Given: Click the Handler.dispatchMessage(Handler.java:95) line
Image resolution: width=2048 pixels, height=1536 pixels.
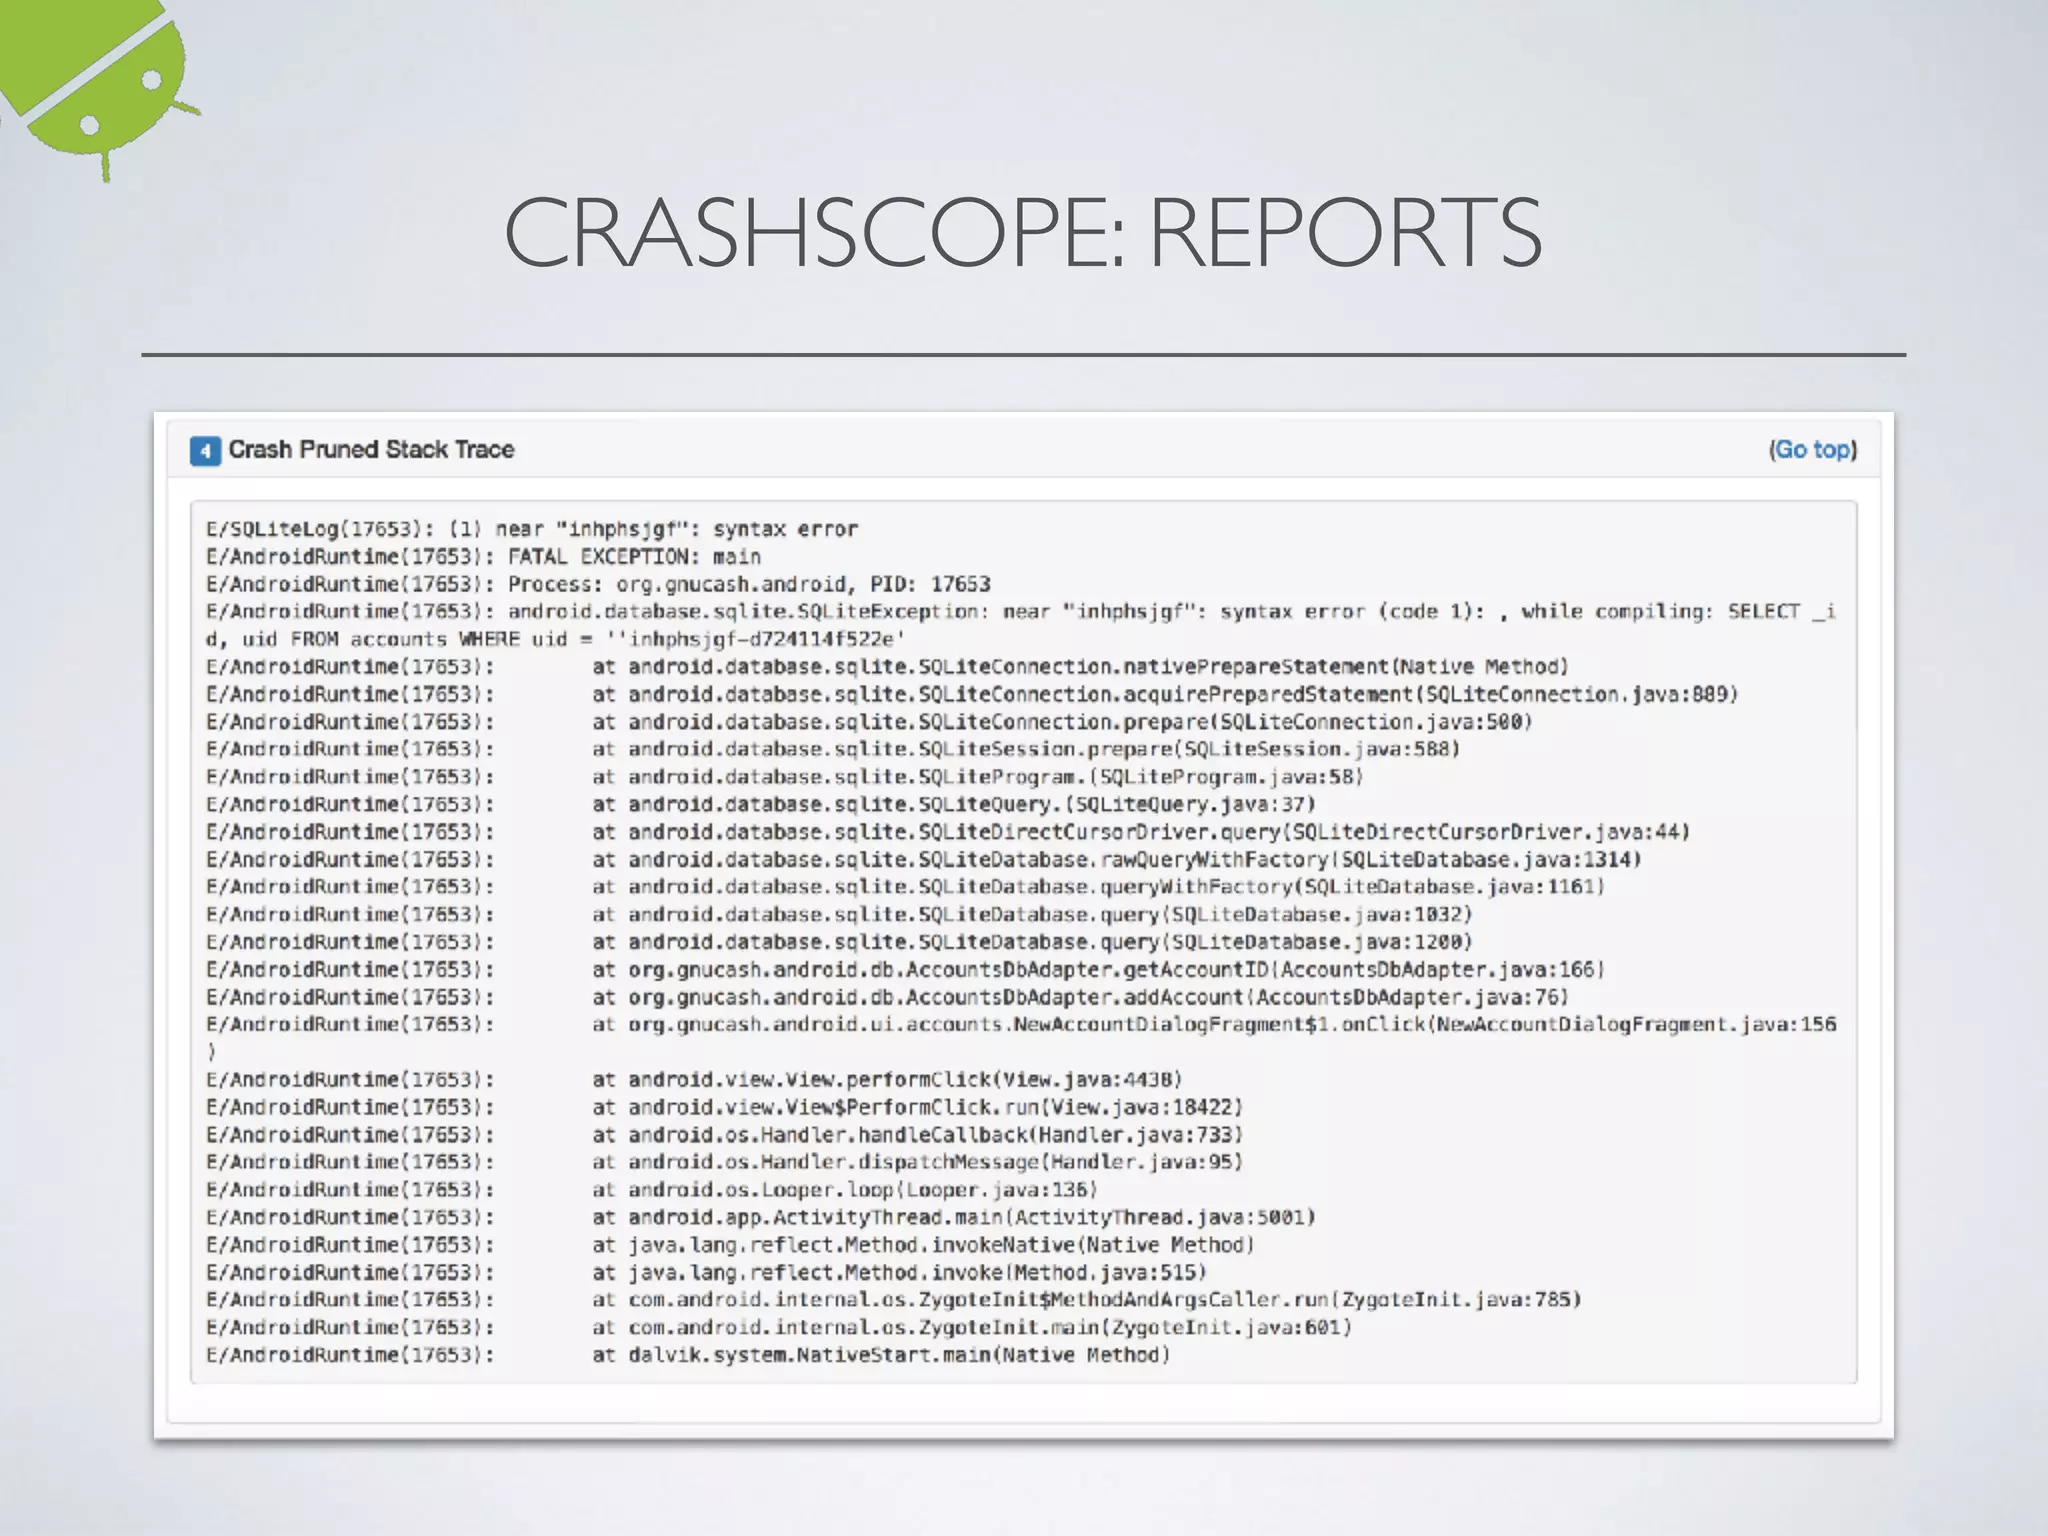Looking at the screenshot, I should click(724, 1162).
